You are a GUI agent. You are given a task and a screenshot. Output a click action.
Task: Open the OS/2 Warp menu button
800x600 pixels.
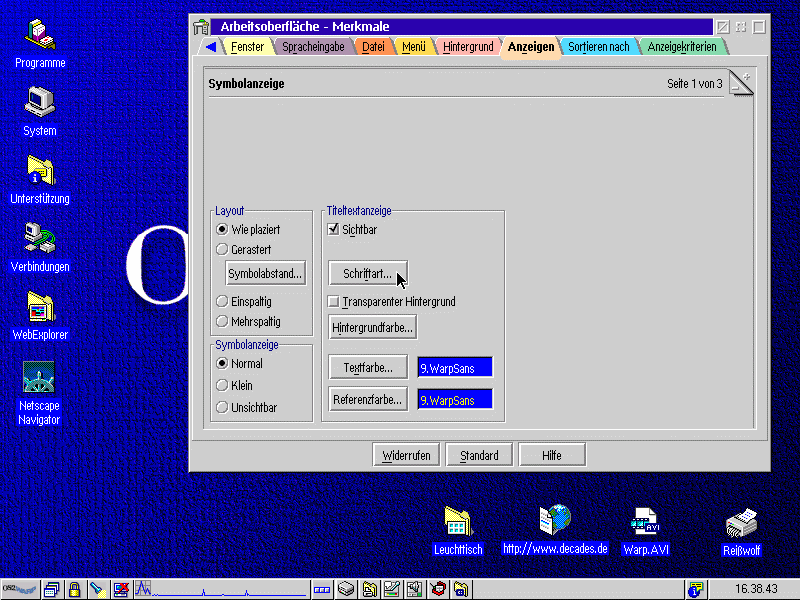click(19, 589)
